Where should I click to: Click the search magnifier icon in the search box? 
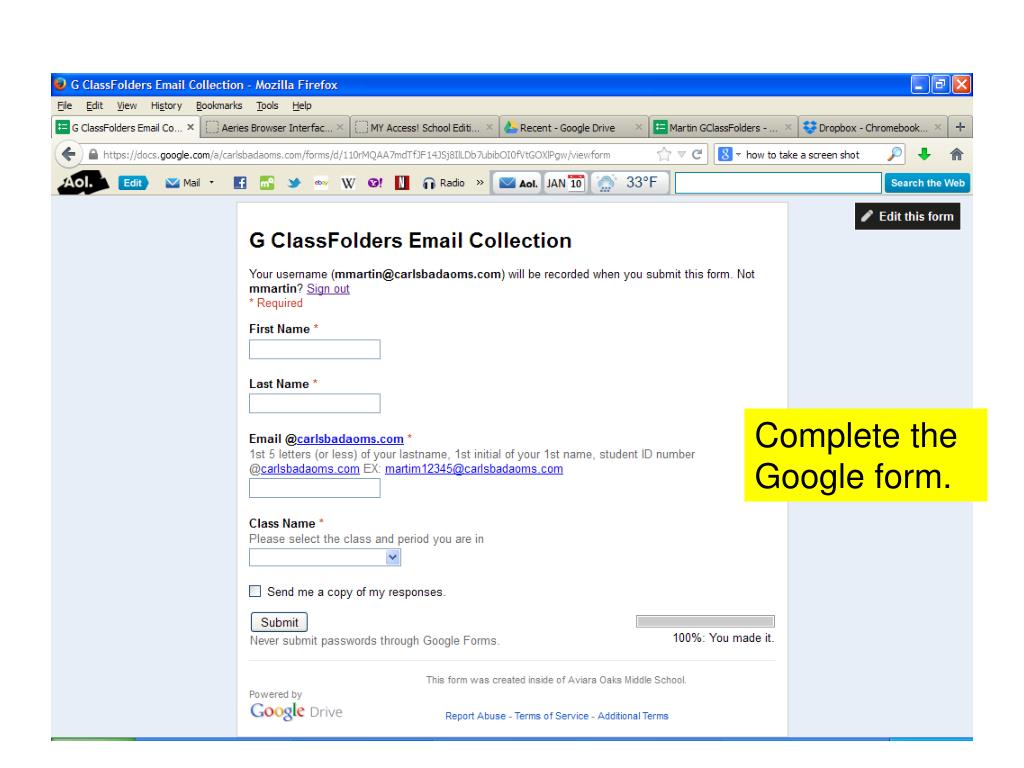click(x=894, y=155)
